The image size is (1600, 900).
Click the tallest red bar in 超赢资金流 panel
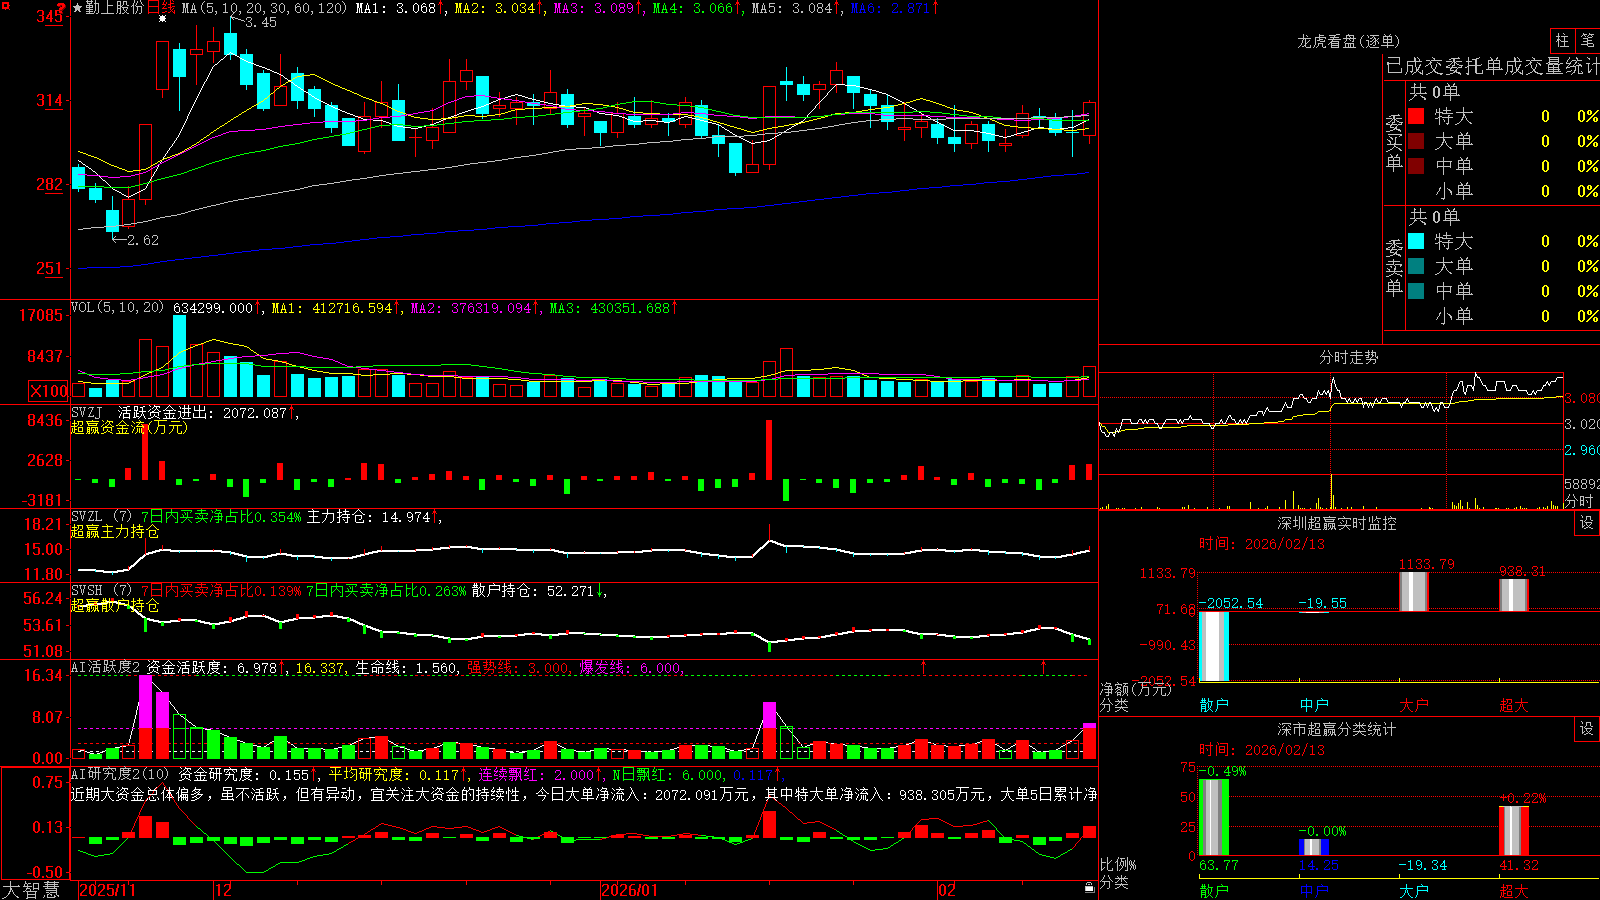[769, 450]
